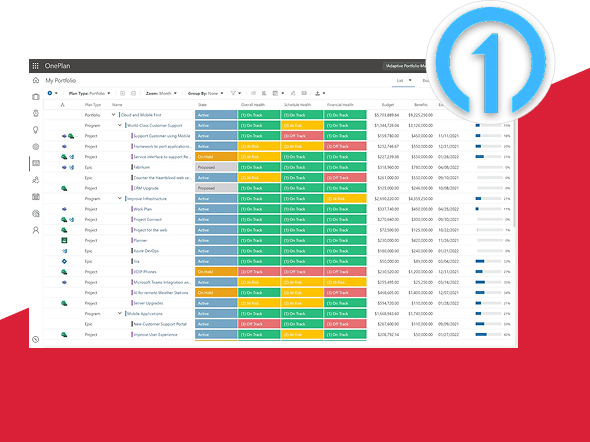
Task: Collapse the Mobile Applications program
Action: (120, 313)
